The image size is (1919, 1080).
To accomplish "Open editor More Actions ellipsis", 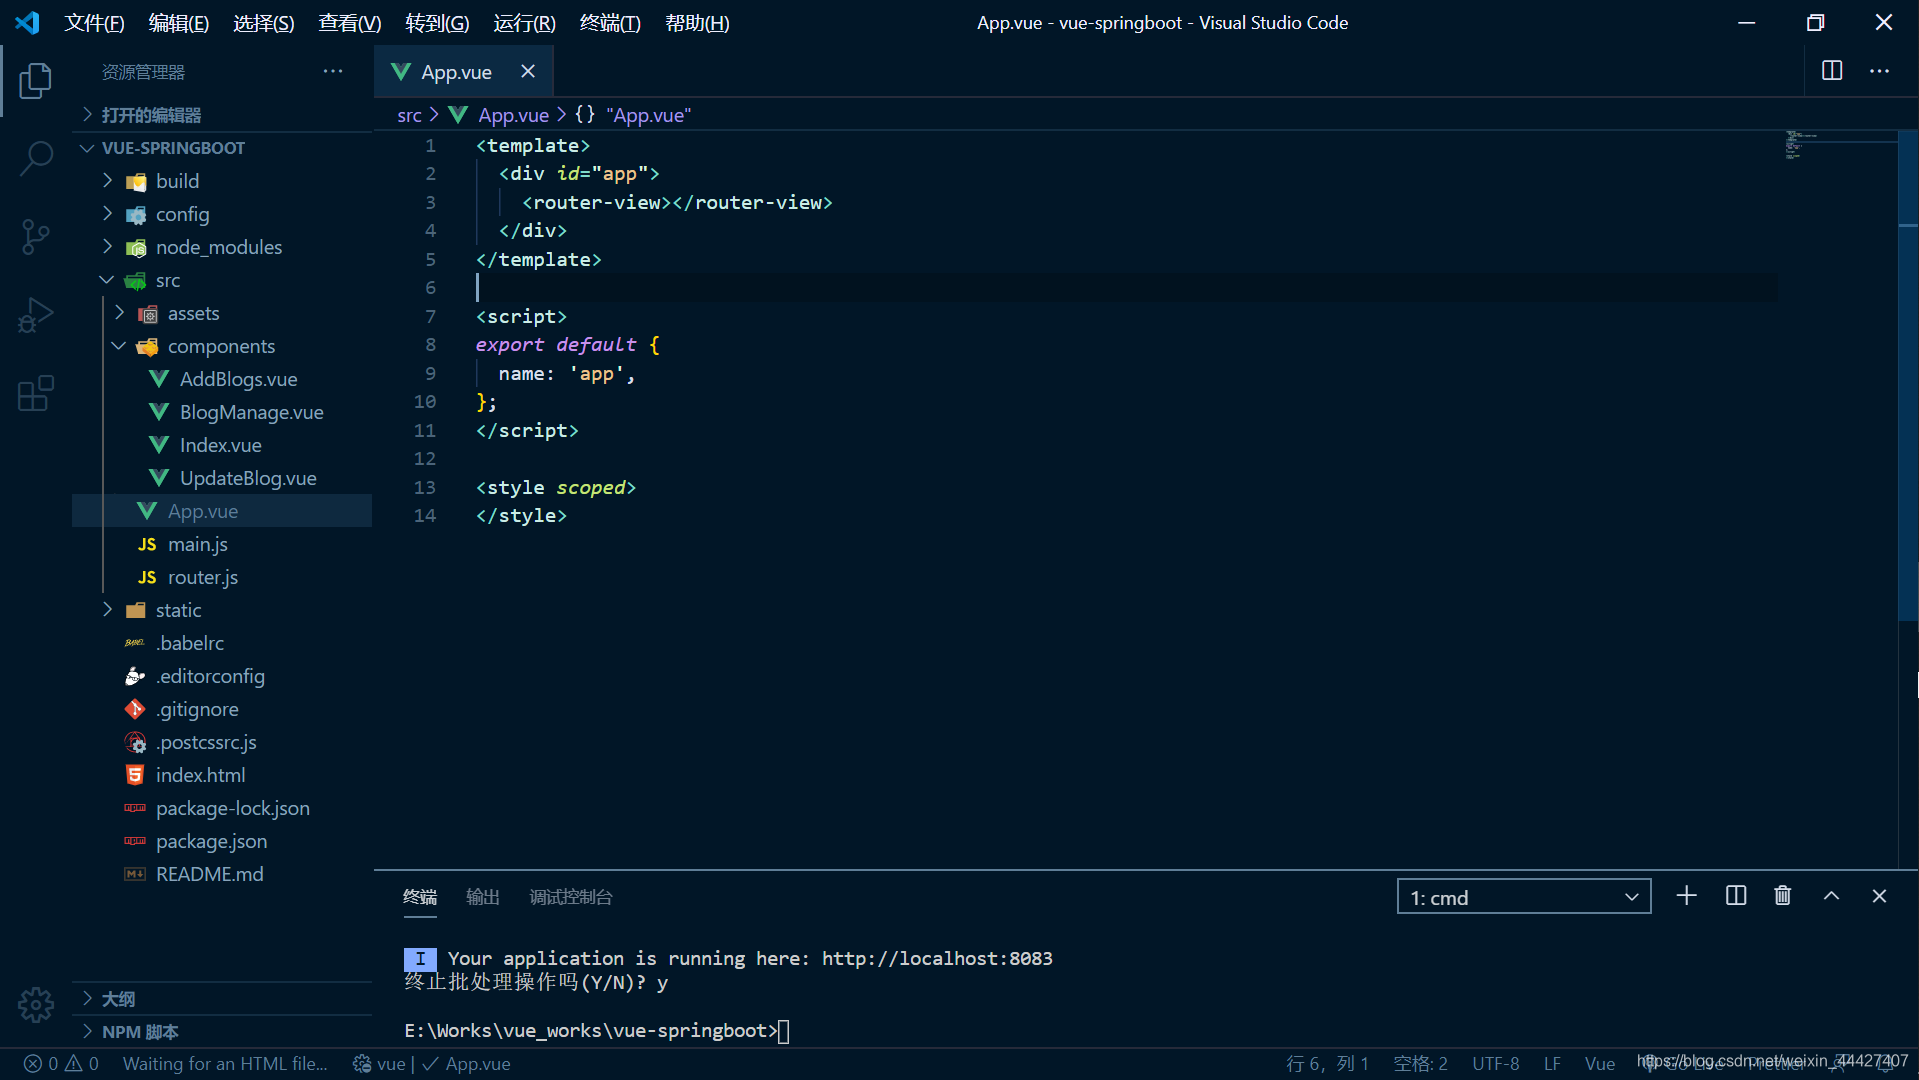I will pyautogui.click(x=1880, y=71).
